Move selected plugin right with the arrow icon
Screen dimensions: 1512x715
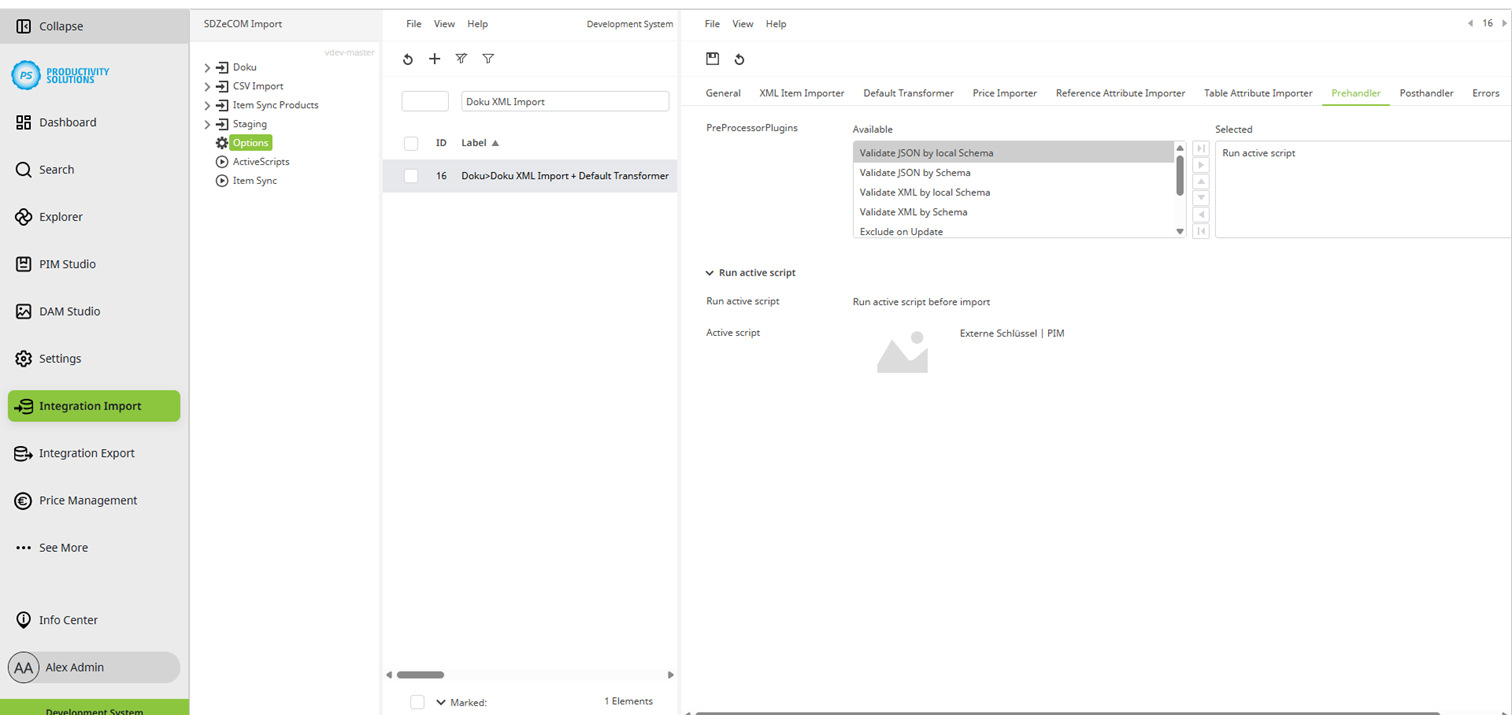coord(1201,164)
